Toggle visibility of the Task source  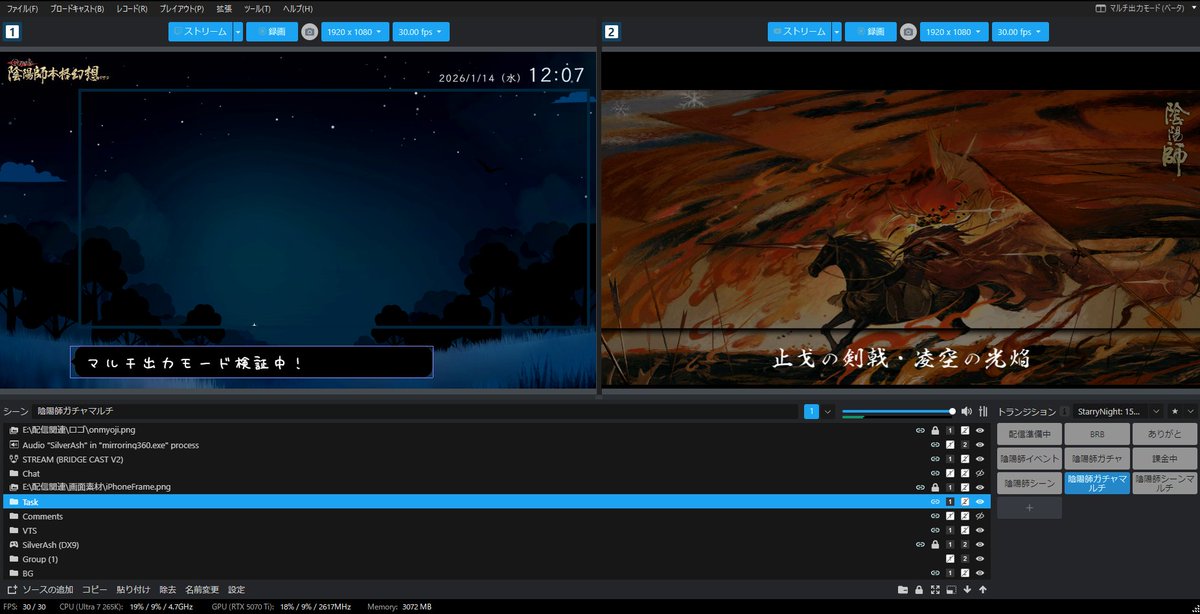tap(981, 502)
